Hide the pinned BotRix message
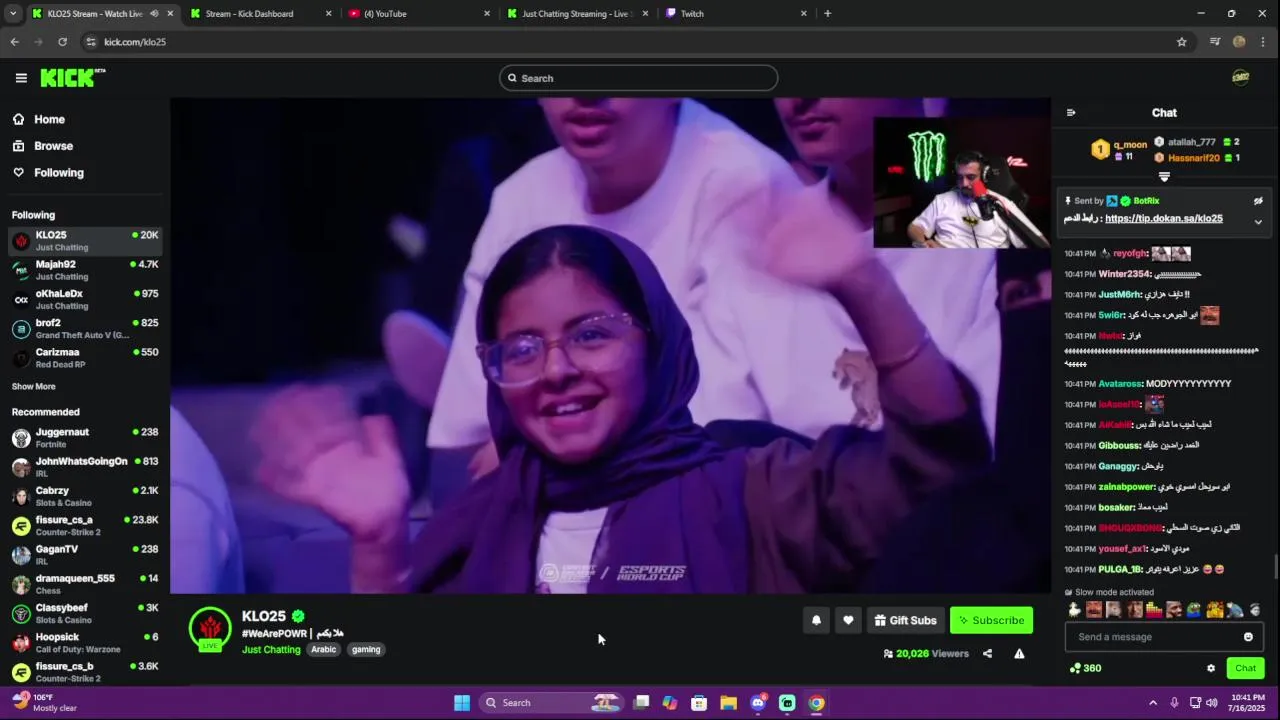The image size is (1280, 720). point(1258,201)
